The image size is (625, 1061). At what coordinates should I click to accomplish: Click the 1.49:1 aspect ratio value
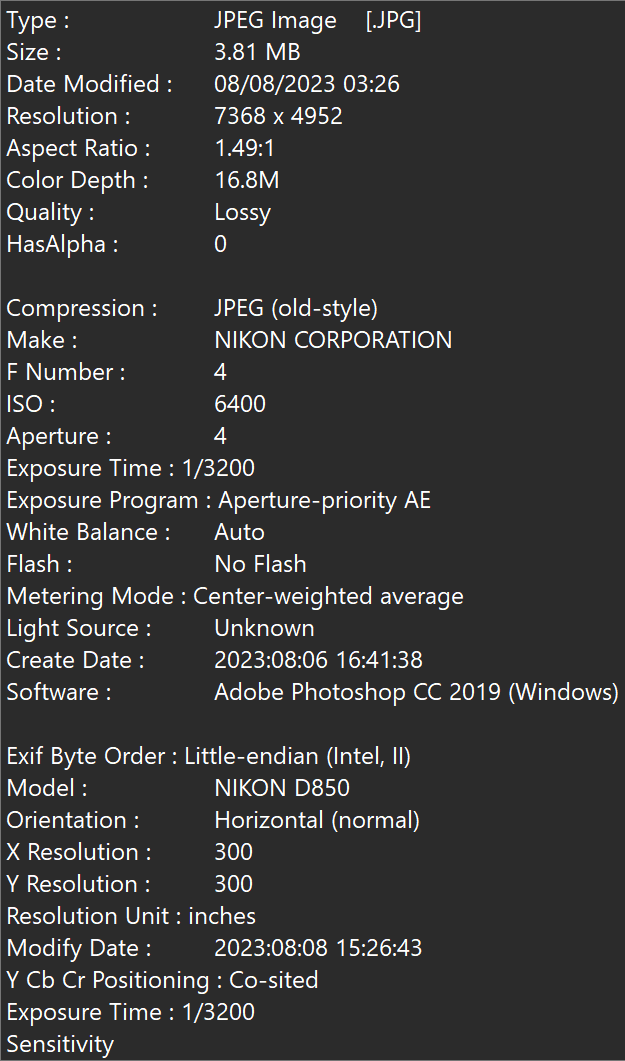(244, 148)
